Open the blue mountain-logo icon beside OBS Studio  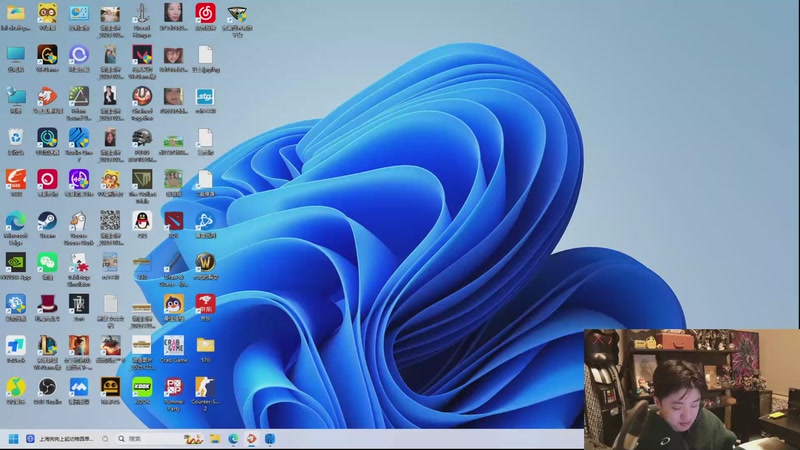pos(79,387)
